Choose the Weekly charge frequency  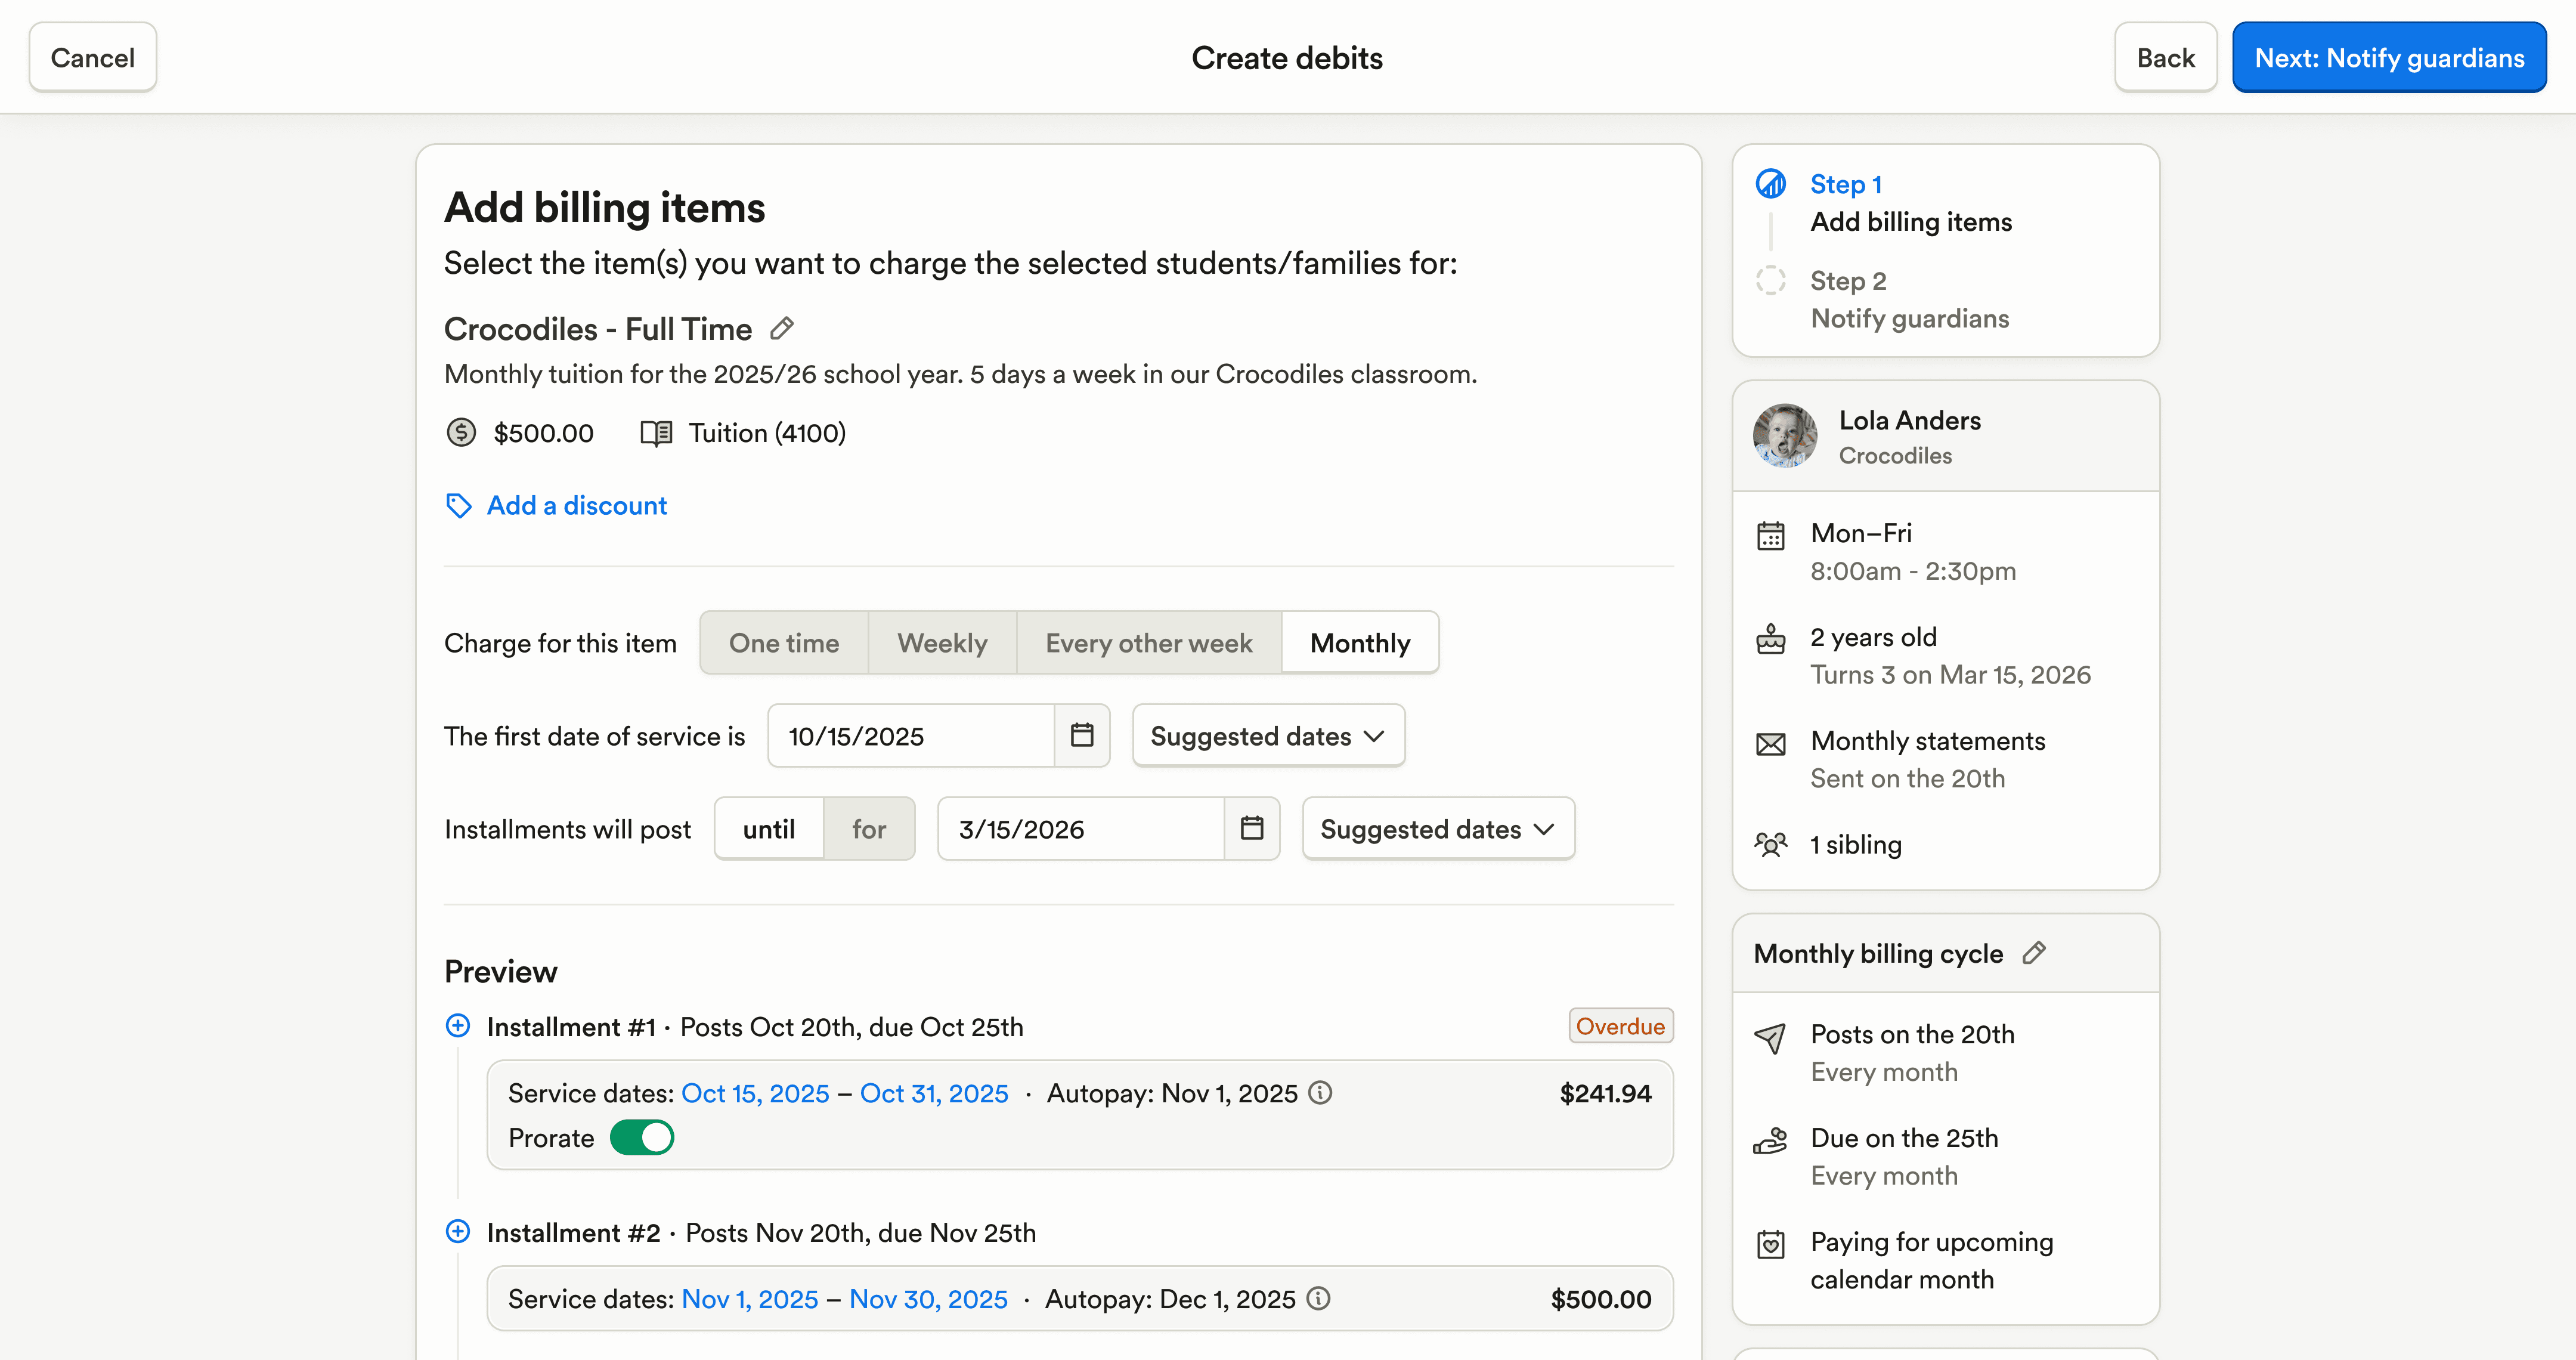[942, 643]
